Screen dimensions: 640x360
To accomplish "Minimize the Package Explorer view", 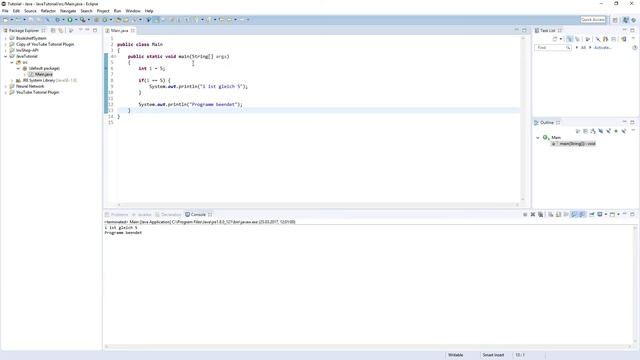I will (x=87, y=30).
